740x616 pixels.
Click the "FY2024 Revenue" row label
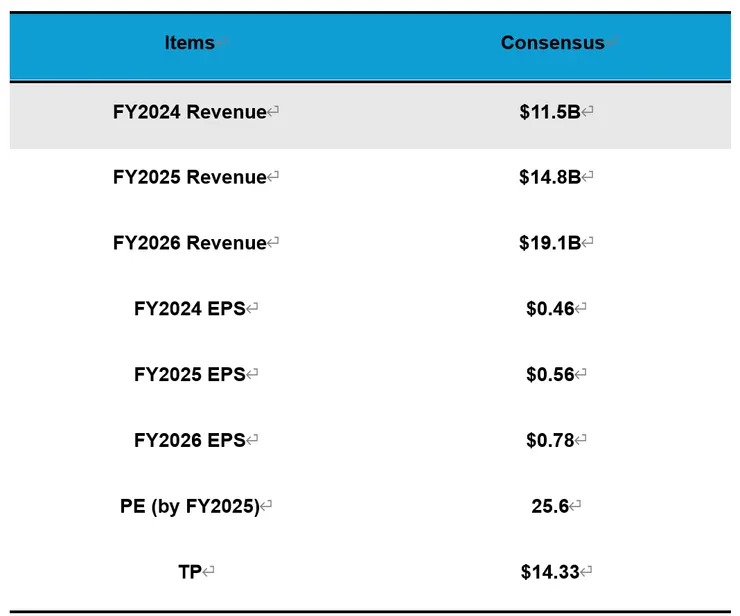[x=190, y=112]
